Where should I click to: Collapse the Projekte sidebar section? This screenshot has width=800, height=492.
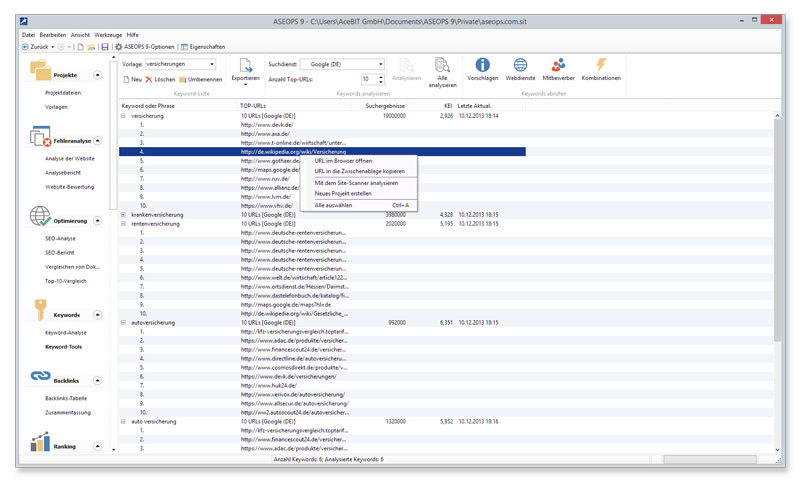pos(97,75)
